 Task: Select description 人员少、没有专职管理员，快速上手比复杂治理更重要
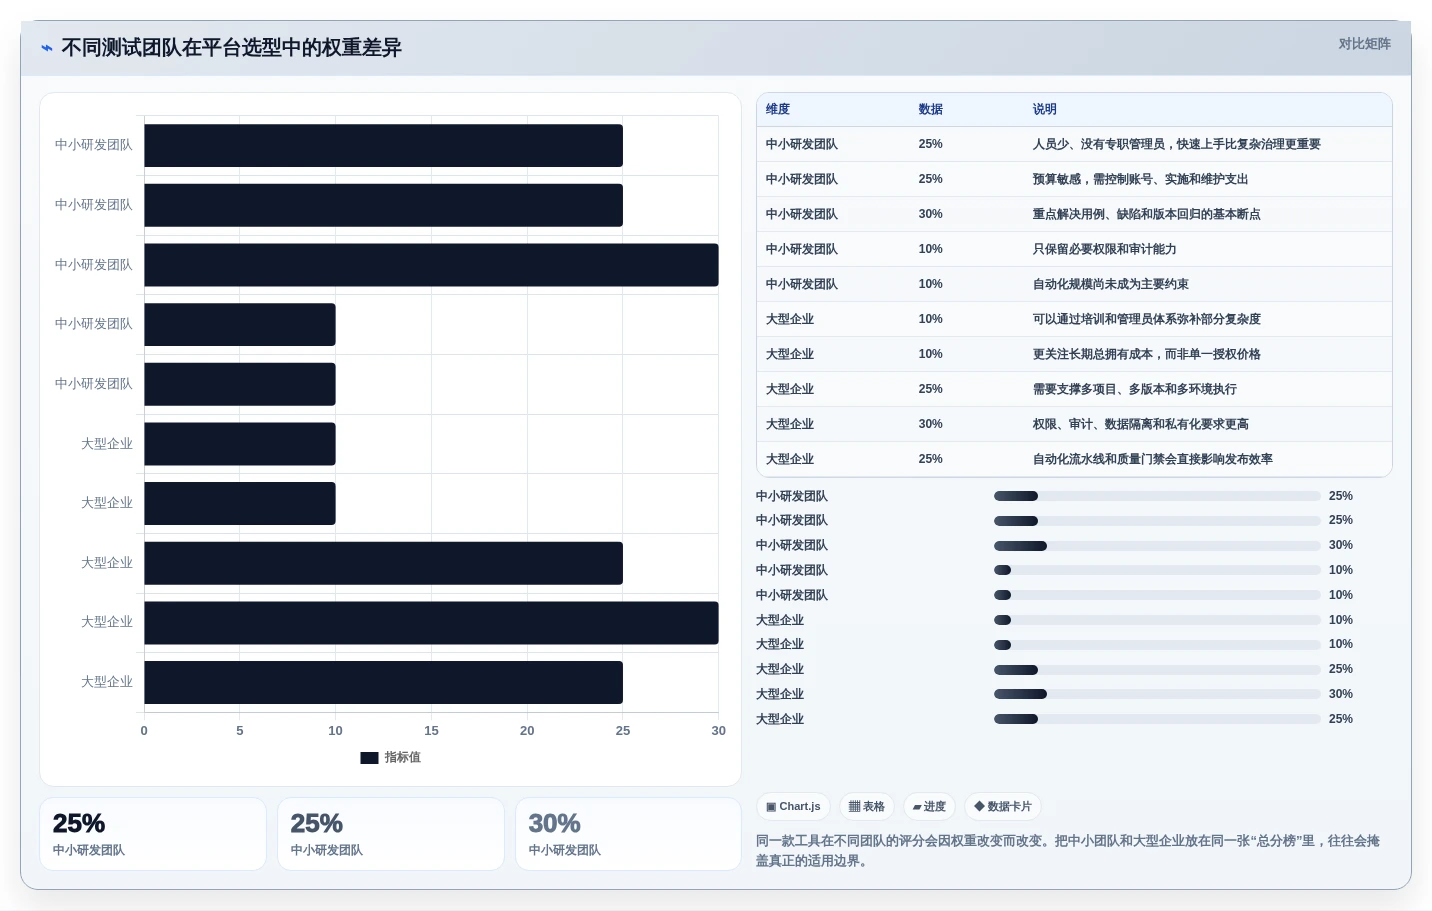[x=1176, y=144]
